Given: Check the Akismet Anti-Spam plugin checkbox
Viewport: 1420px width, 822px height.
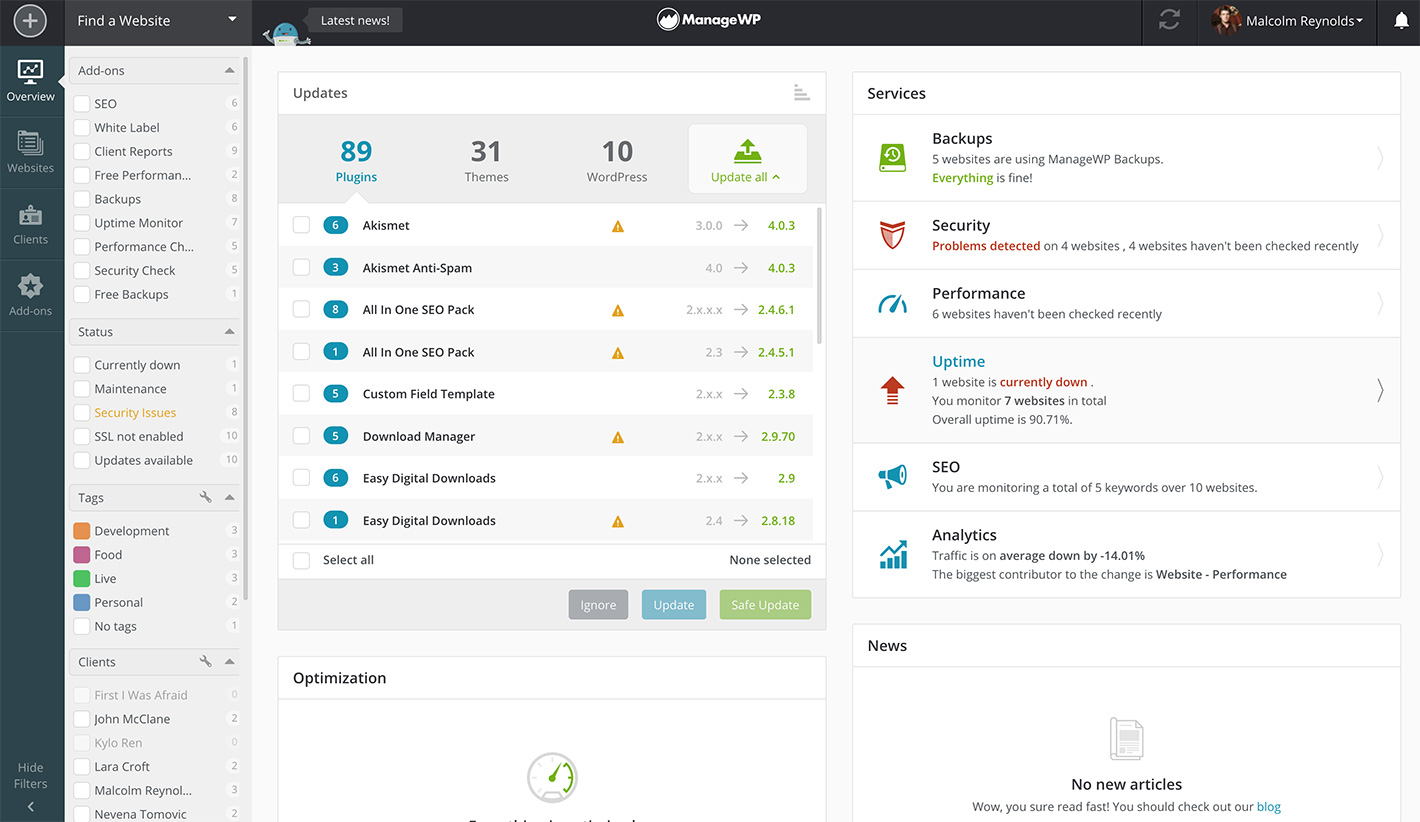Looking at the screenshot, I should tap(301, 268).
